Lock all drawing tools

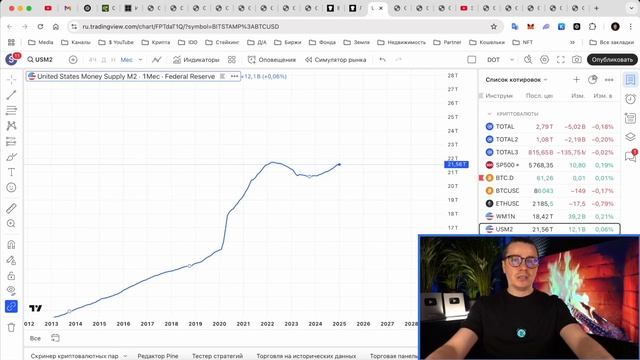click(x=11, y=276)
